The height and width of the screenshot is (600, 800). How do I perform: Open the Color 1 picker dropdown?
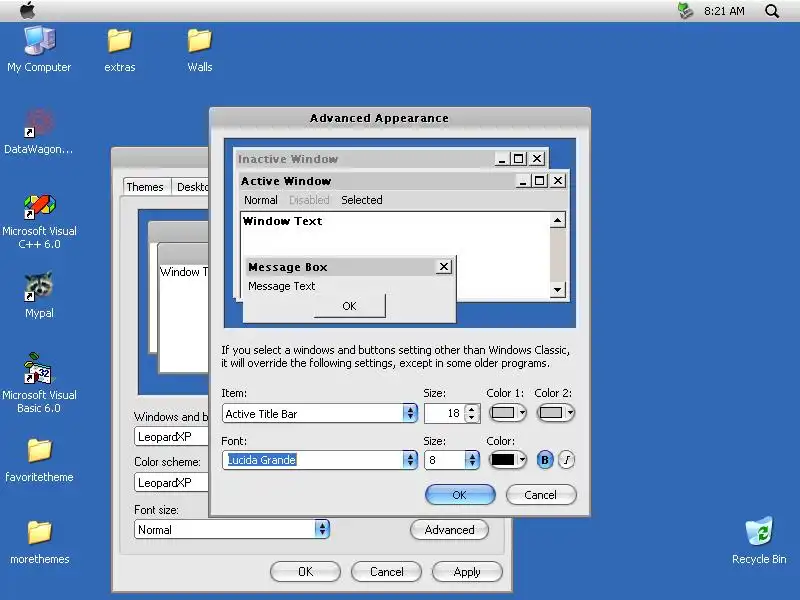pyautogui.click(x=508, y=413)
